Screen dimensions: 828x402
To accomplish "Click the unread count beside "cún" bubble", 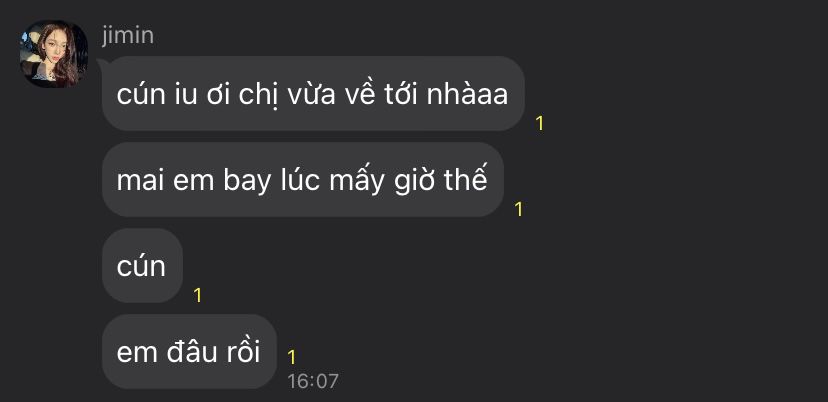I will 197,295.
